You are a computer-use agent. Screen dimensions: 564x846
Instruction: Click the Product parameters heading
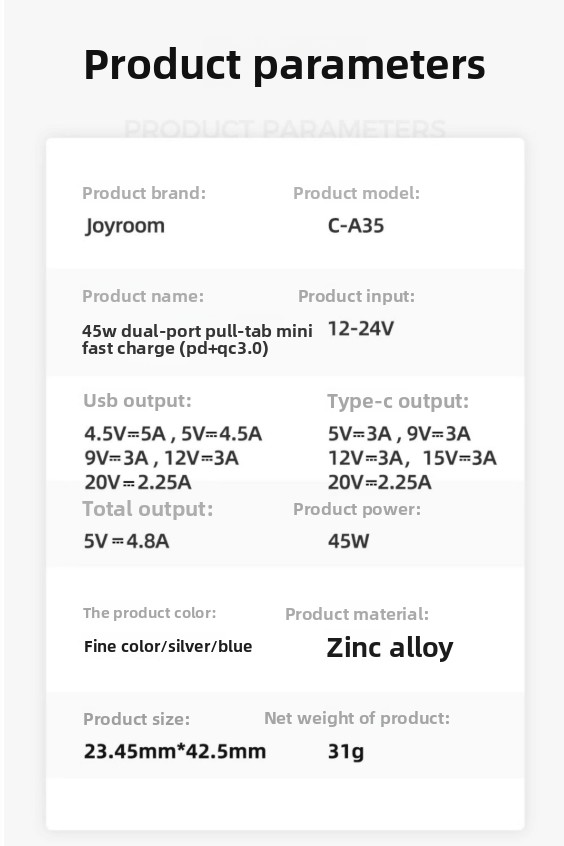284,66
